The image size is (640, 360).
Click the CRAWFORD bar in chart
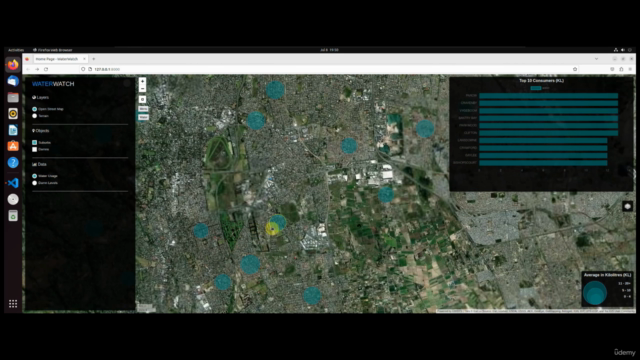pyautogui.click(x=543, y=148)
